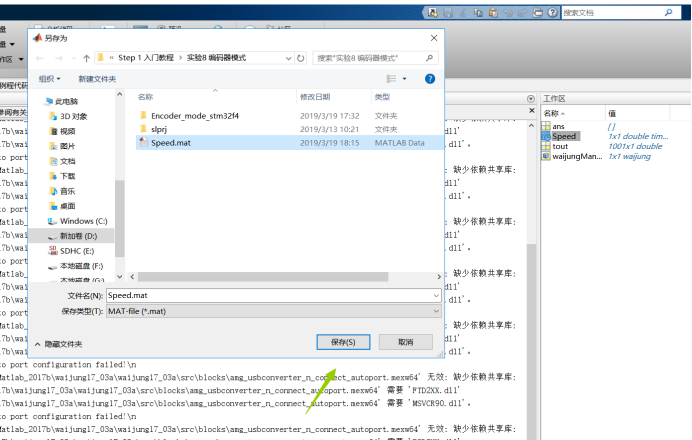Open the 组织 menu

[x=49, y=79]
